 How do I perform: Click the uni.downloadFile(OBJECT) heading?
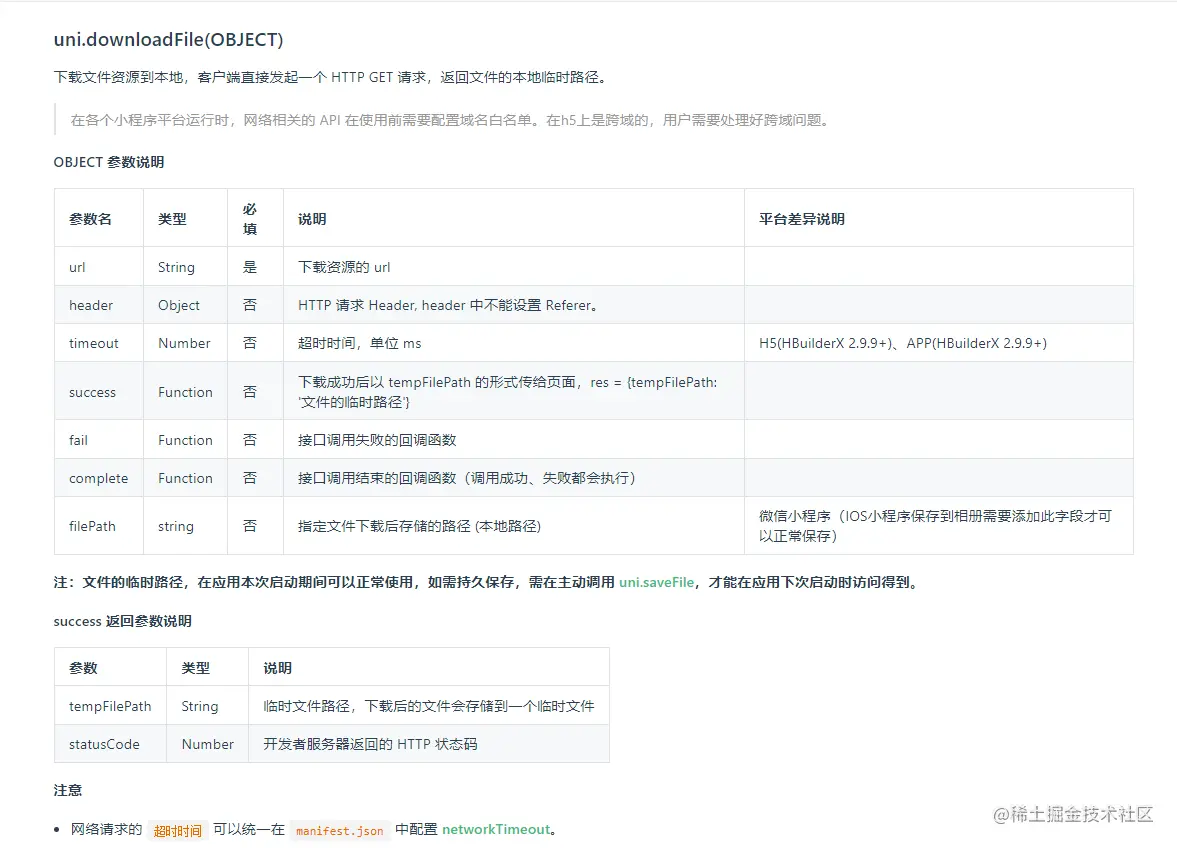(x=168, y=40)
